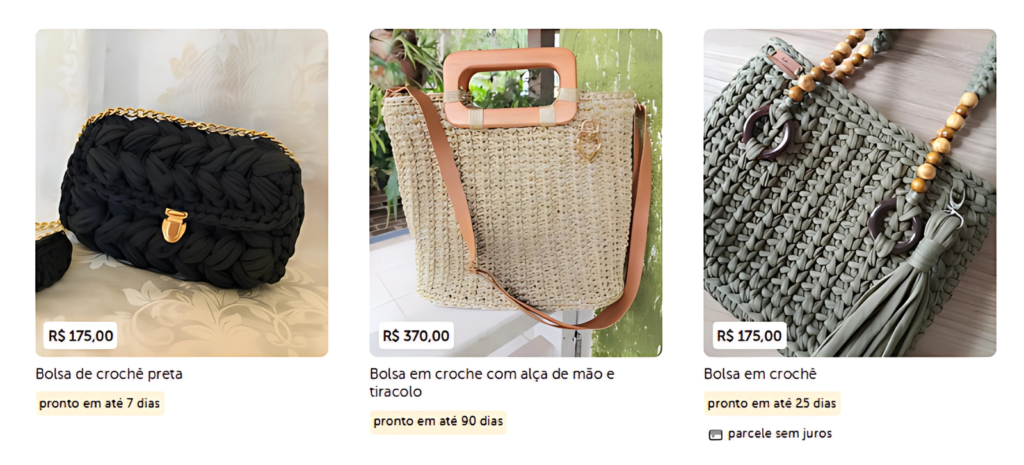Screen dimensions: 1024x465
Task: Click the credit card icon beside parcele sem juros
Action: [715, 434]
